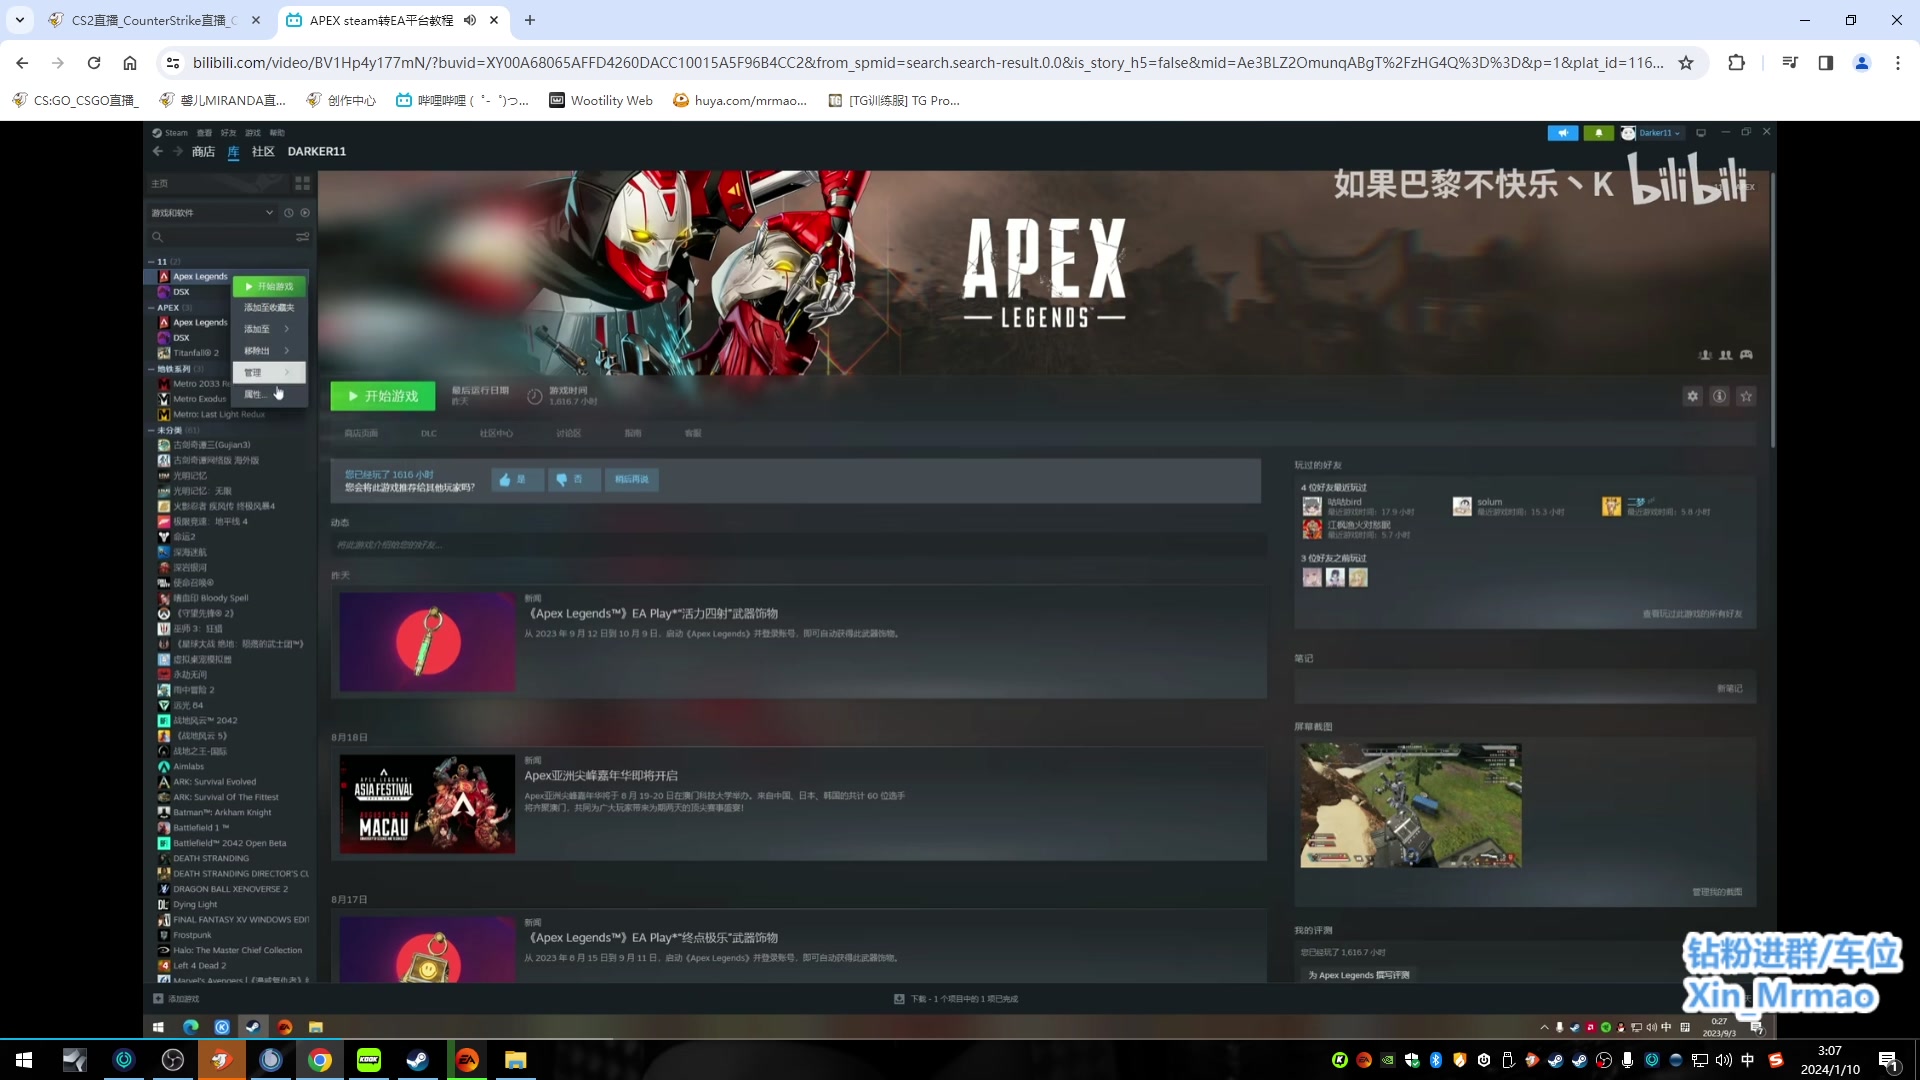This screenshot has height=1080, width=1920.
Task: Click the thumbs-down not recommend button
Action: click(x=573, y=480)
